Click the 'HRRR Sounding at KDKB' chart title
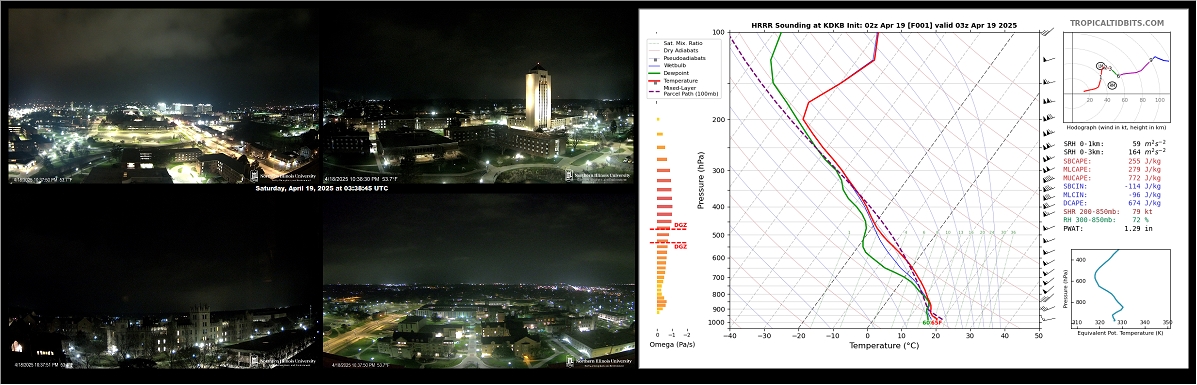The image size is (1197, 385). tap(884, 25)
